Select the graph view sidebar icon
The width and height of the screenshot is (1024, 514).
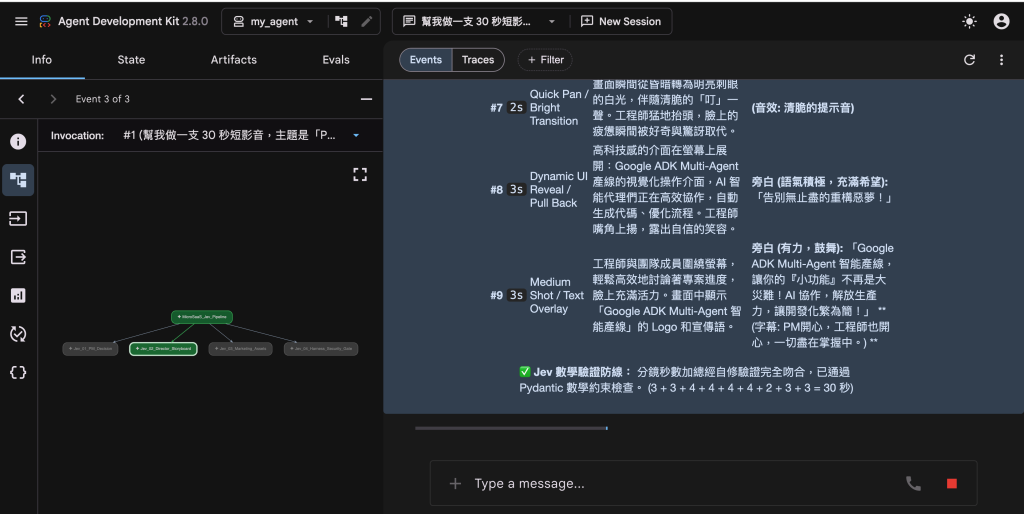18,180
